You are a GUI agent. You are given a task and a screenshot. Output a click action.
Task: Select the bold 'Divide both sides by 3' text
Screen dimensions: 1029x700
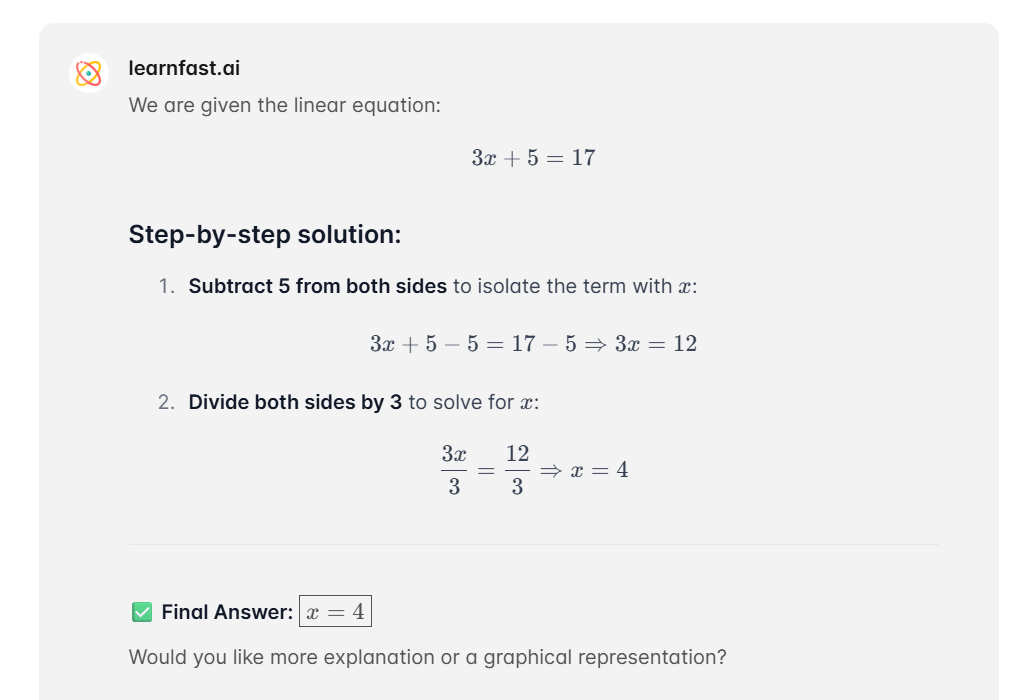295,401
